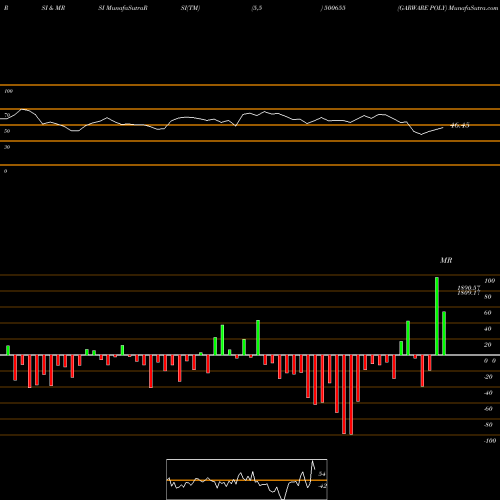
Task: Click the RSI left axis label 100
Action: pyautogui.click(x=8, y=91)
